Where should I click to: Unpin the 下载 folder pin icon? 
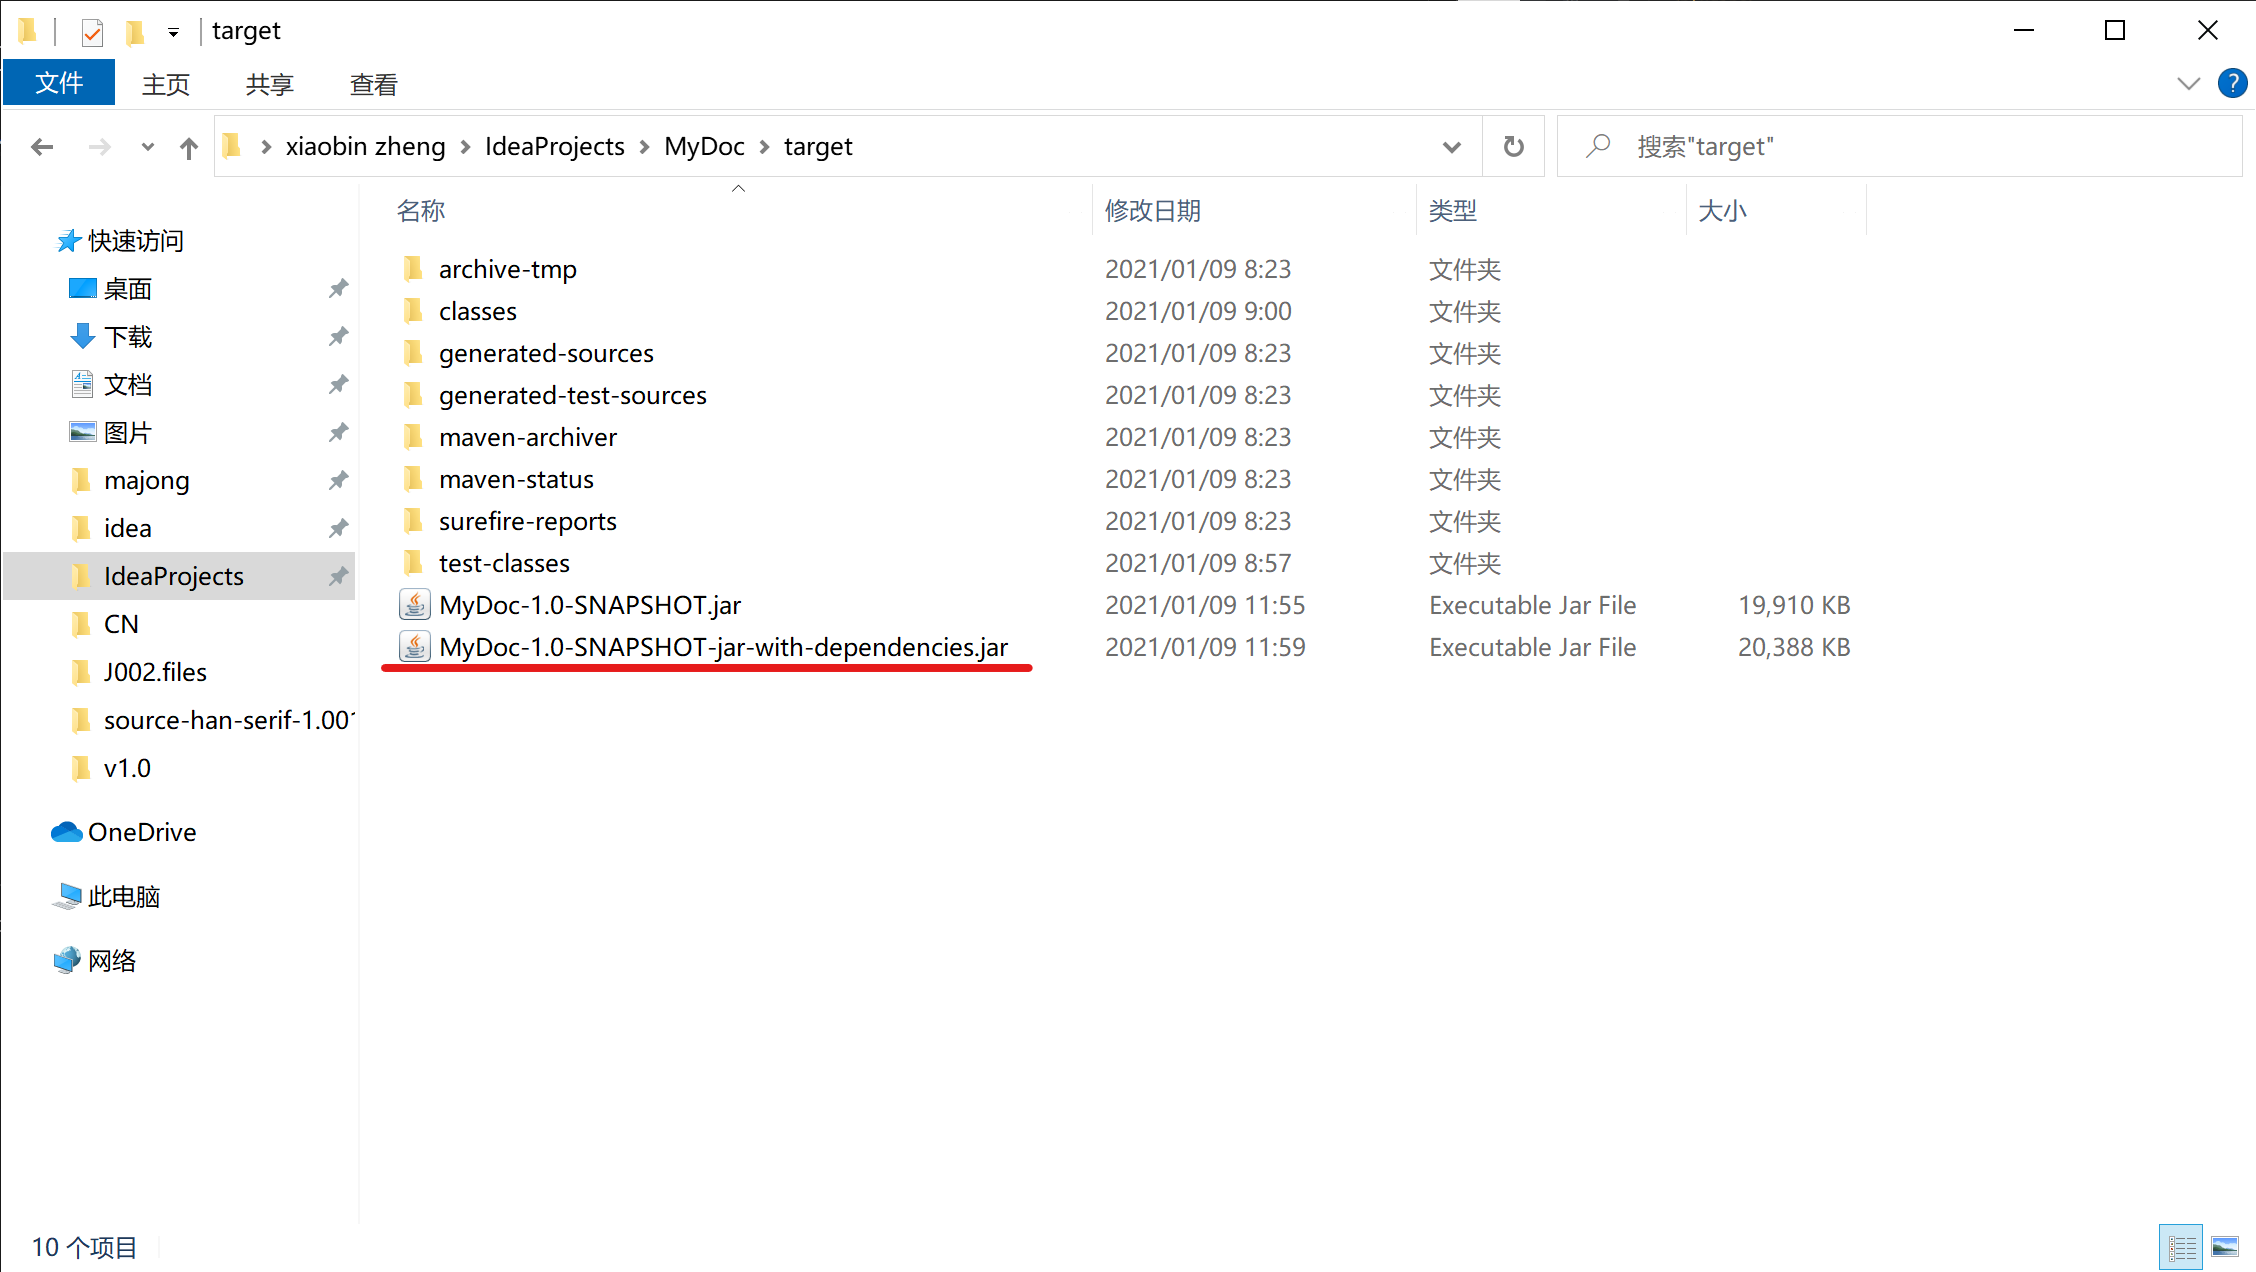pos(338,337)
